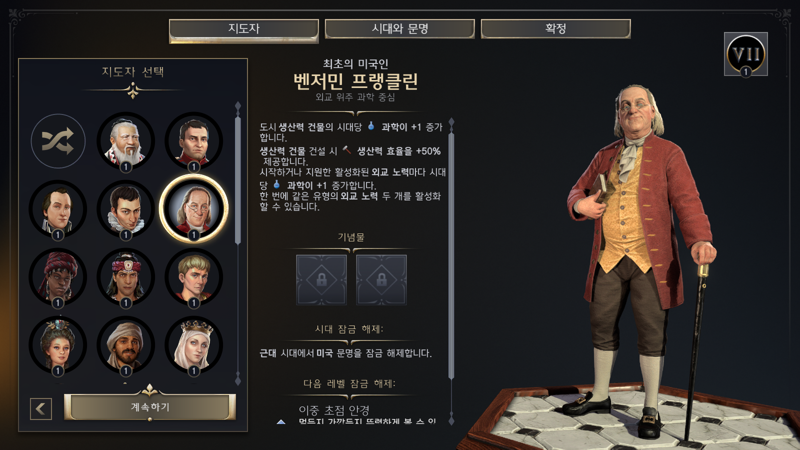
Task: Open the first locked memento slot
Action: click(x=321, y=280)
